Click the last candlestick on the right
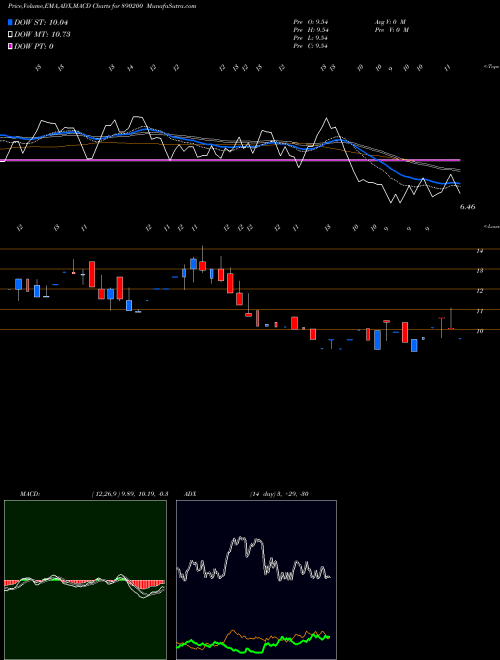This screenshot has width=500, height=660. click(x=460, y=338)
